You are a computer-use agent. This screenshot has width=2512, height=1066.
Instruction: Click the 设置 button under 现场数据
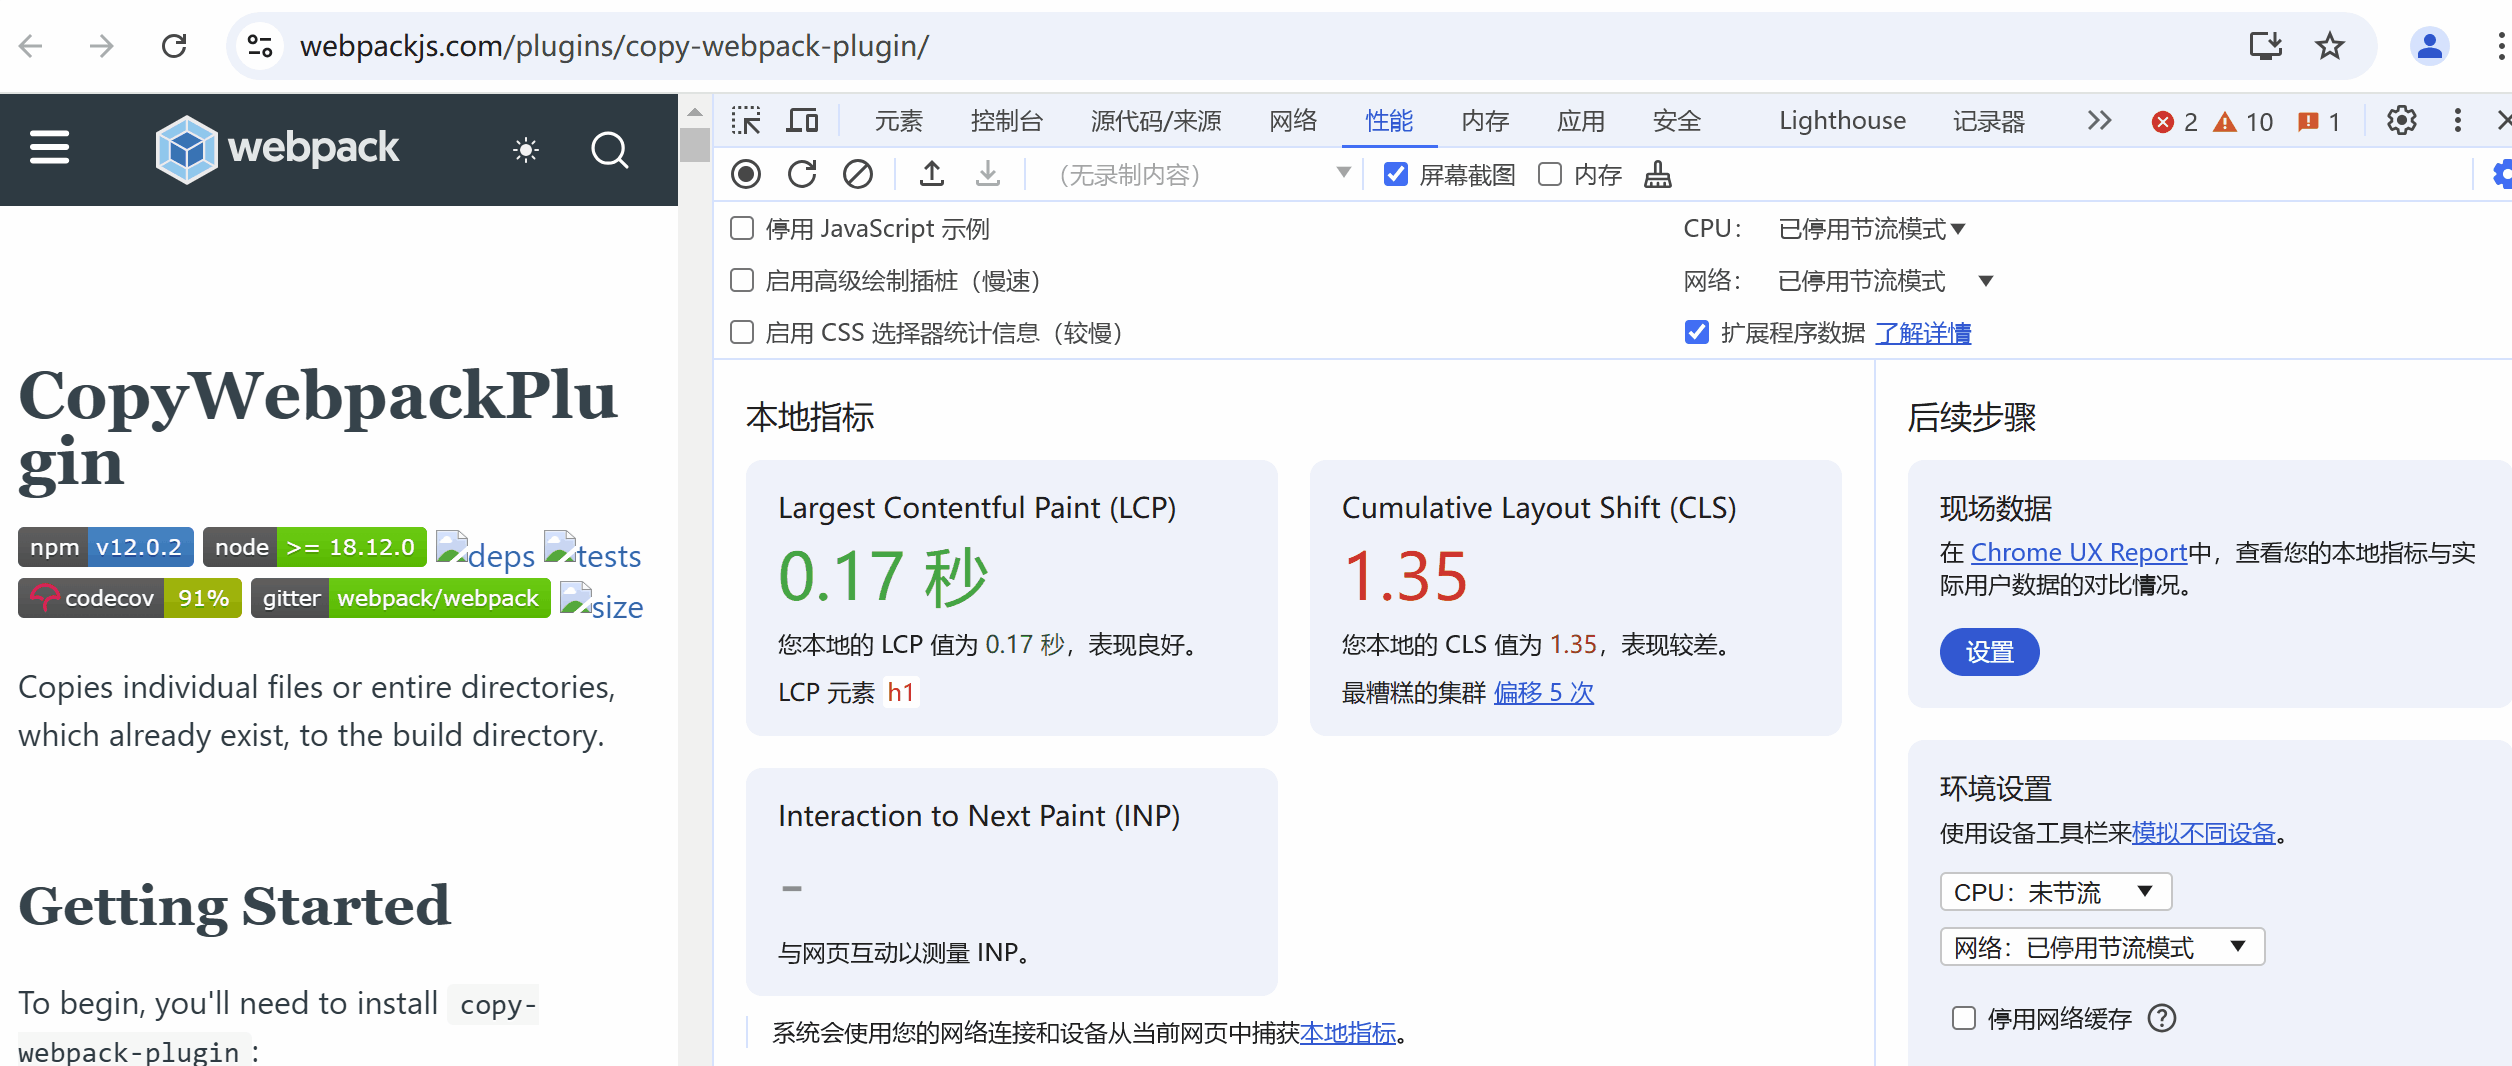1989,652
